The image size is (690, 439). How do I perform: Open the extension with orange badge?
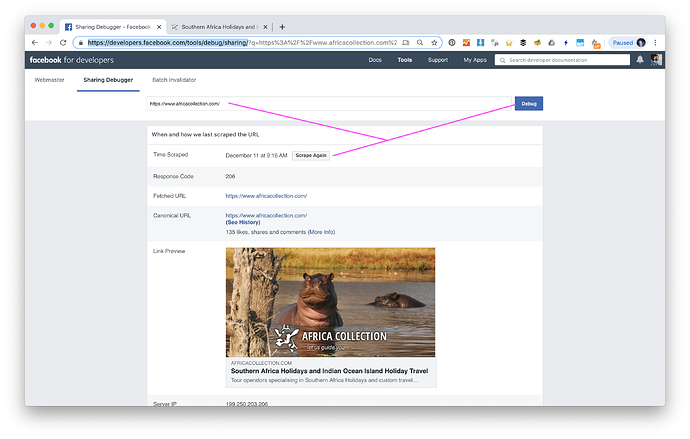[x=595, y=43]
